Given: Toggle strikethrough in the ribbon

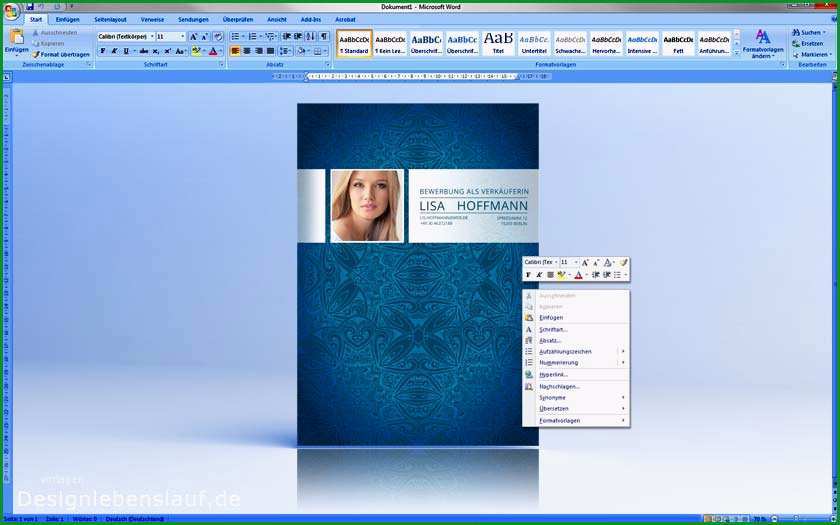Looking at the screenshot, I should 144,51.
